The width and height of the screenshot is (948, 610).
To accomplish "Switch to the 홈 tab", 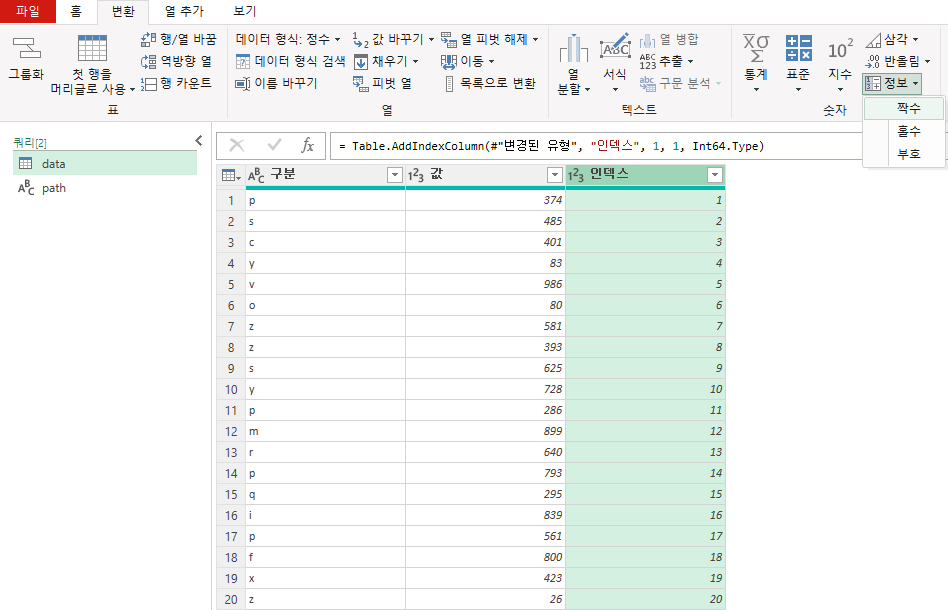I will [x=76, y=11].
